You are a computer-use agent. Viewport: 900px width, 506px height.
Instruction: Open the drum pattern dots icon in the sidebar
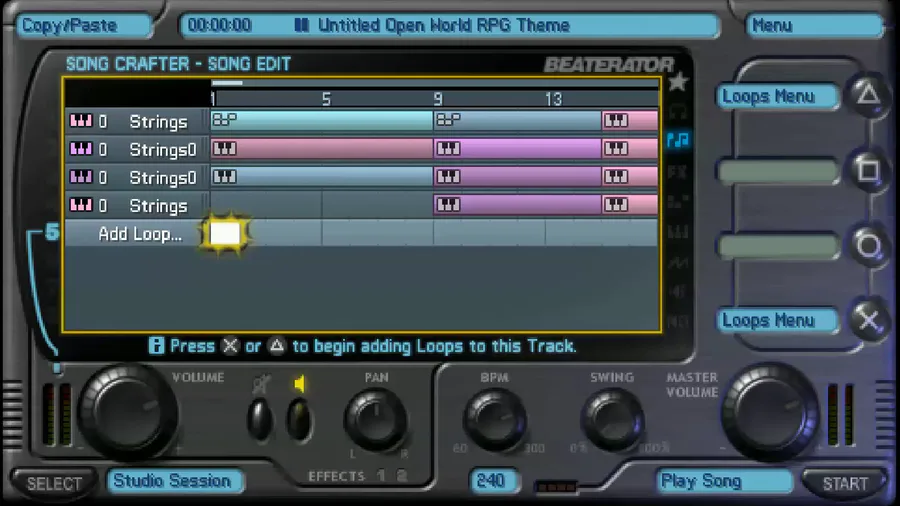pos(678,201)
